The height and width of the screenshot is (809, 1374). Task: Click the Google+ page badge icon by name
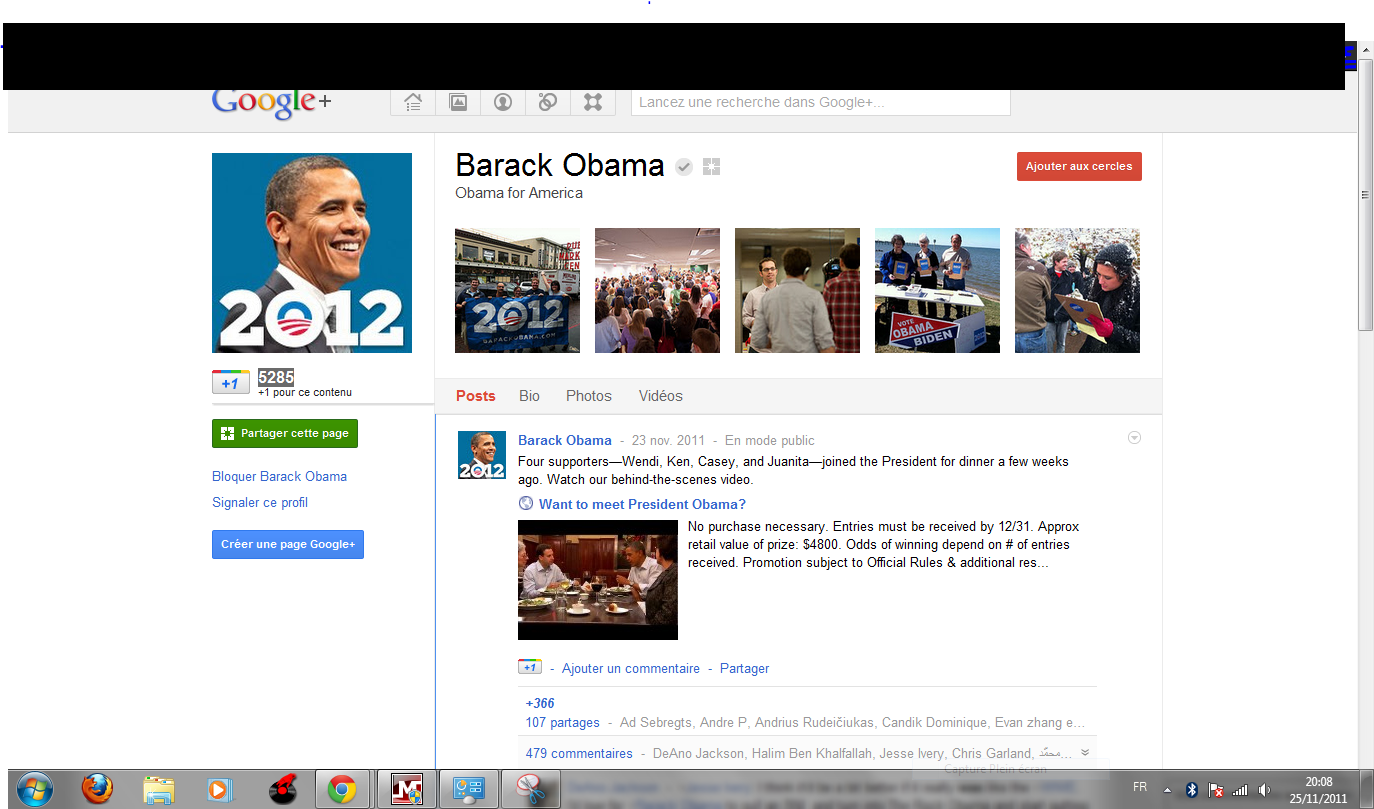click(x=711, y=167)
